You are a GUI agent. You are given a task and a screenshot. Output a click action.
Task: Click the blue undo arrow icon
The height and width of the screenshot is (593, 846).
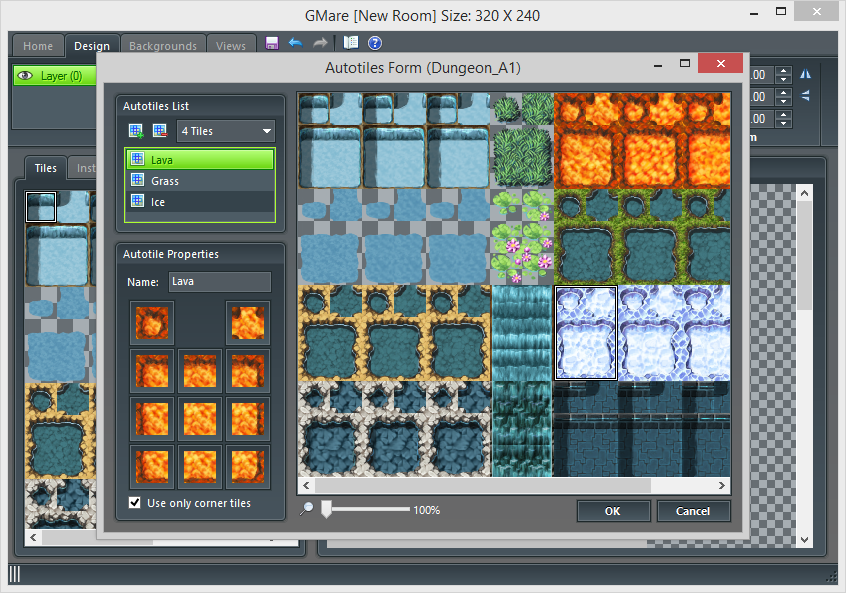(296, 43)
